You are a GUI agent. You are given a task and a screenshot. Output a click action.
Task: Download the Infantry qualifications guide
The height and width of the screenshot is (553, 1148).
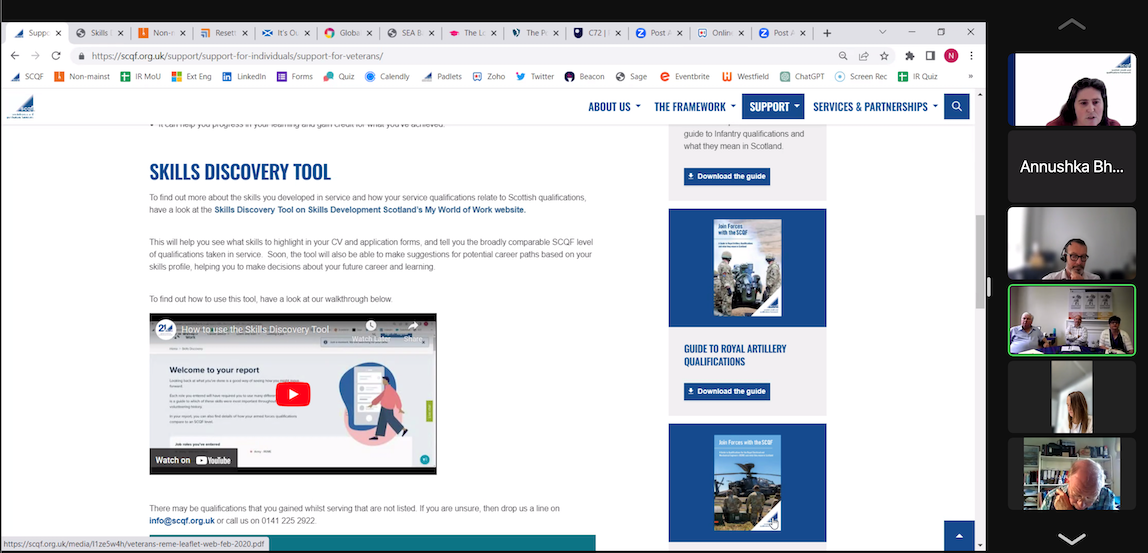coord(727,177)
